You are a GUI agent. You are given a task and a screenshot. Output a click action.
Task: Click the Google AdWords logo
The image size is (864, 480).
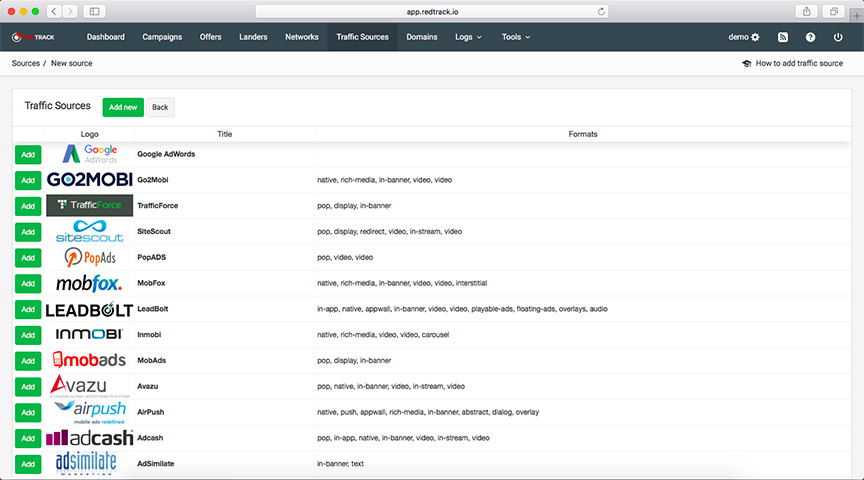tap(90, 154)
